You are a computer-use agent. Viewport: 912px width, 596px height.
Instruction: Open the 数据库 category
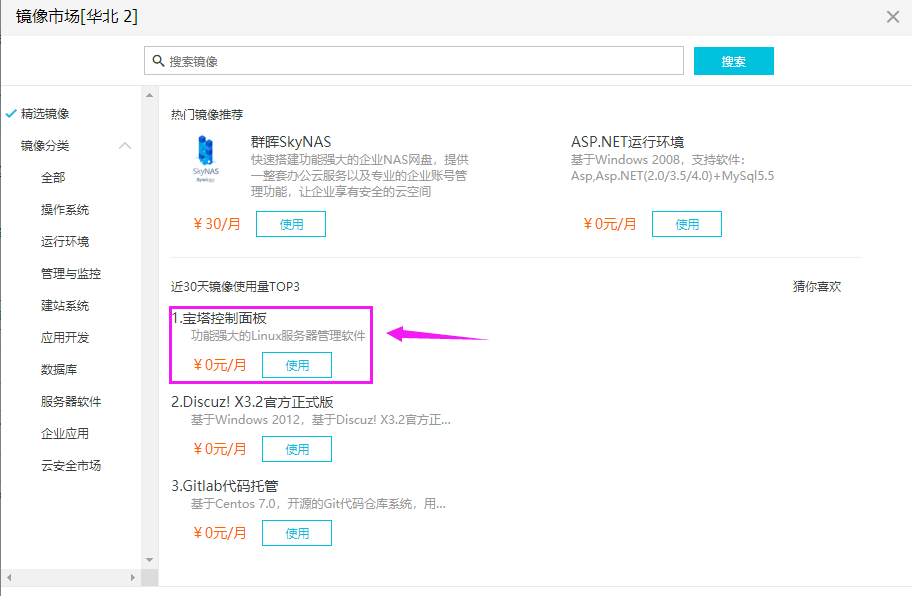pos(59,369)
